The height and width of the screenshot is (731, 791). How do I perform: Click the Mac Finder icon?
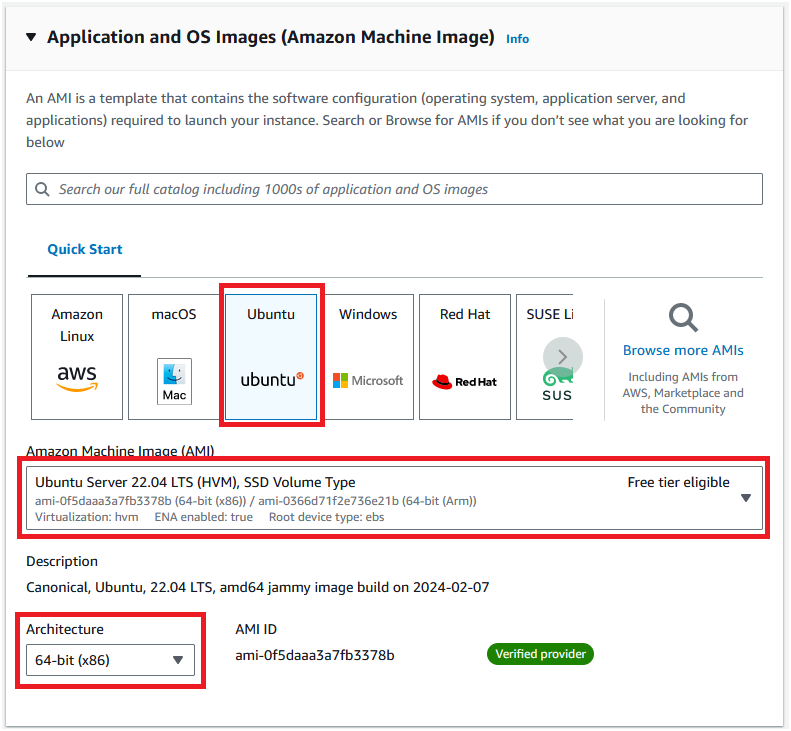(174, 381)
